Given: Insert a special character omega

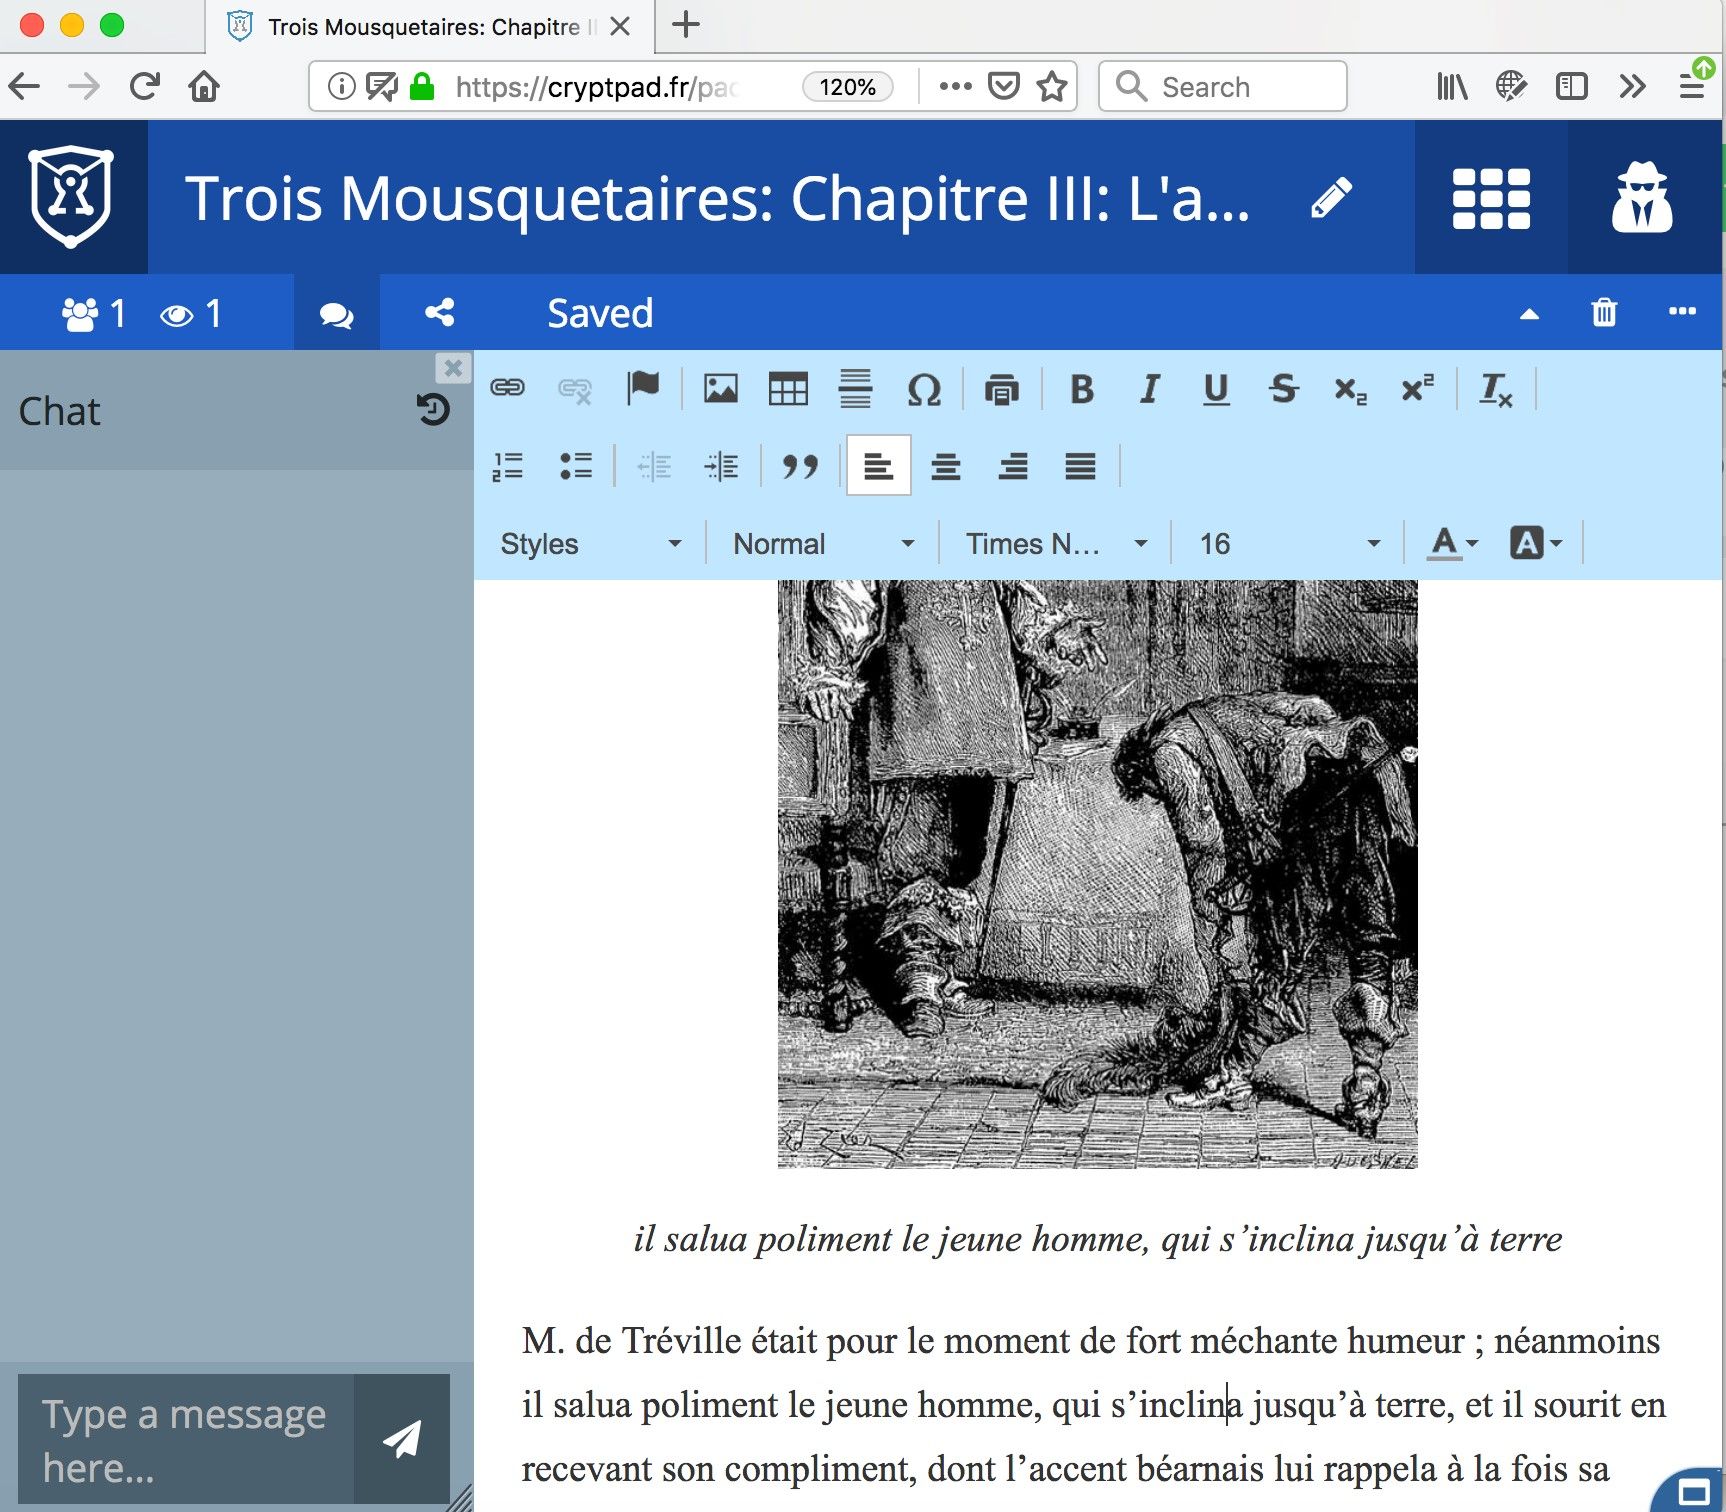Looking at the screenshot, I should [x=924, y=389].
